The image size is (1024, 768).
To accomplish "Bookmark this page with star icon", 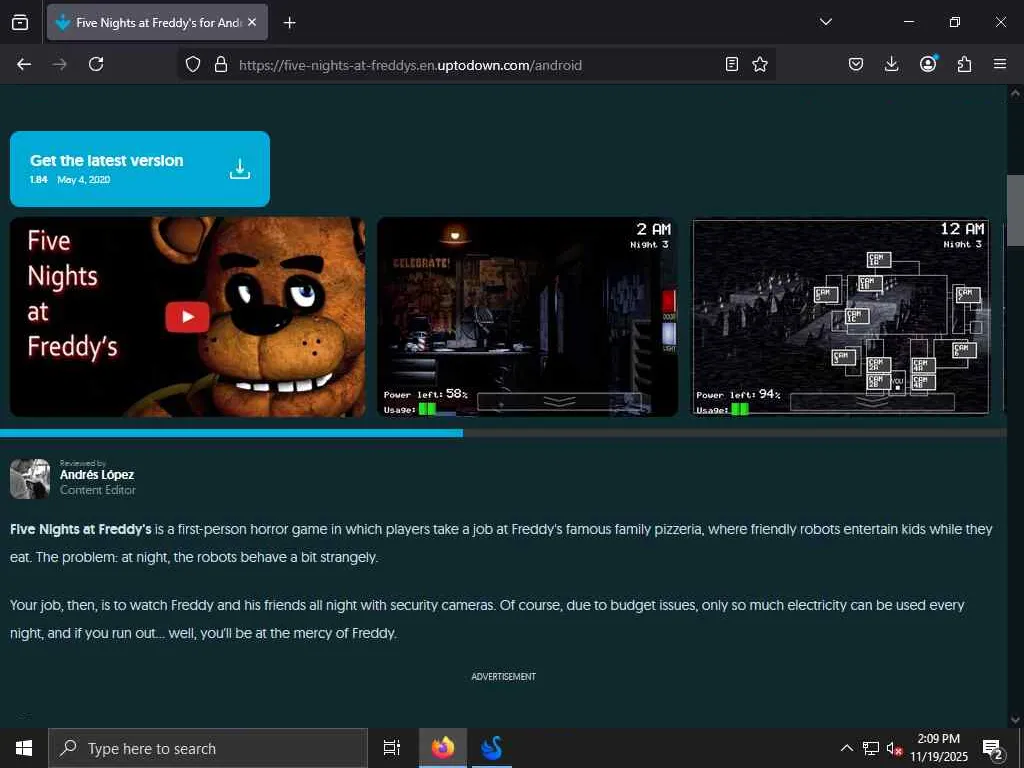I will [x=760, y=64].
